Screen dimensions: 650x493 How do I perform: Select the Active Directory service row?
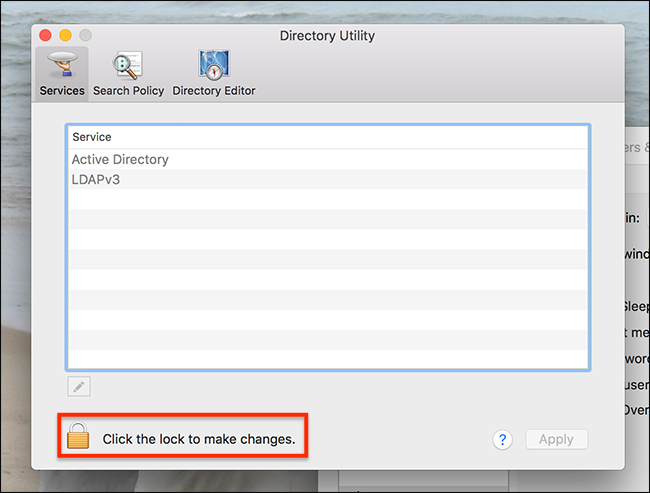(328, 159)
